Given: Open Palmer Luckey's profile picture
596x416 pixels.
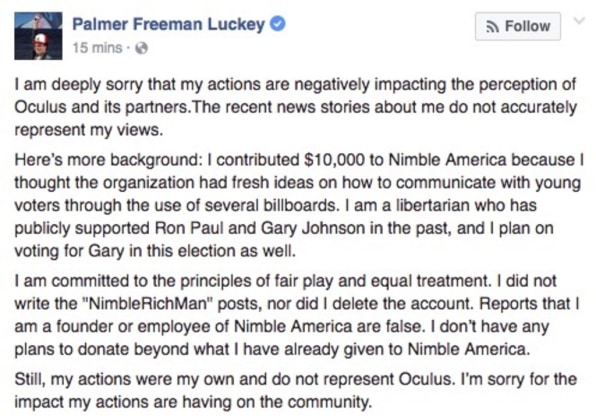Looking at the screenshot, I should (x=38, y=36).
